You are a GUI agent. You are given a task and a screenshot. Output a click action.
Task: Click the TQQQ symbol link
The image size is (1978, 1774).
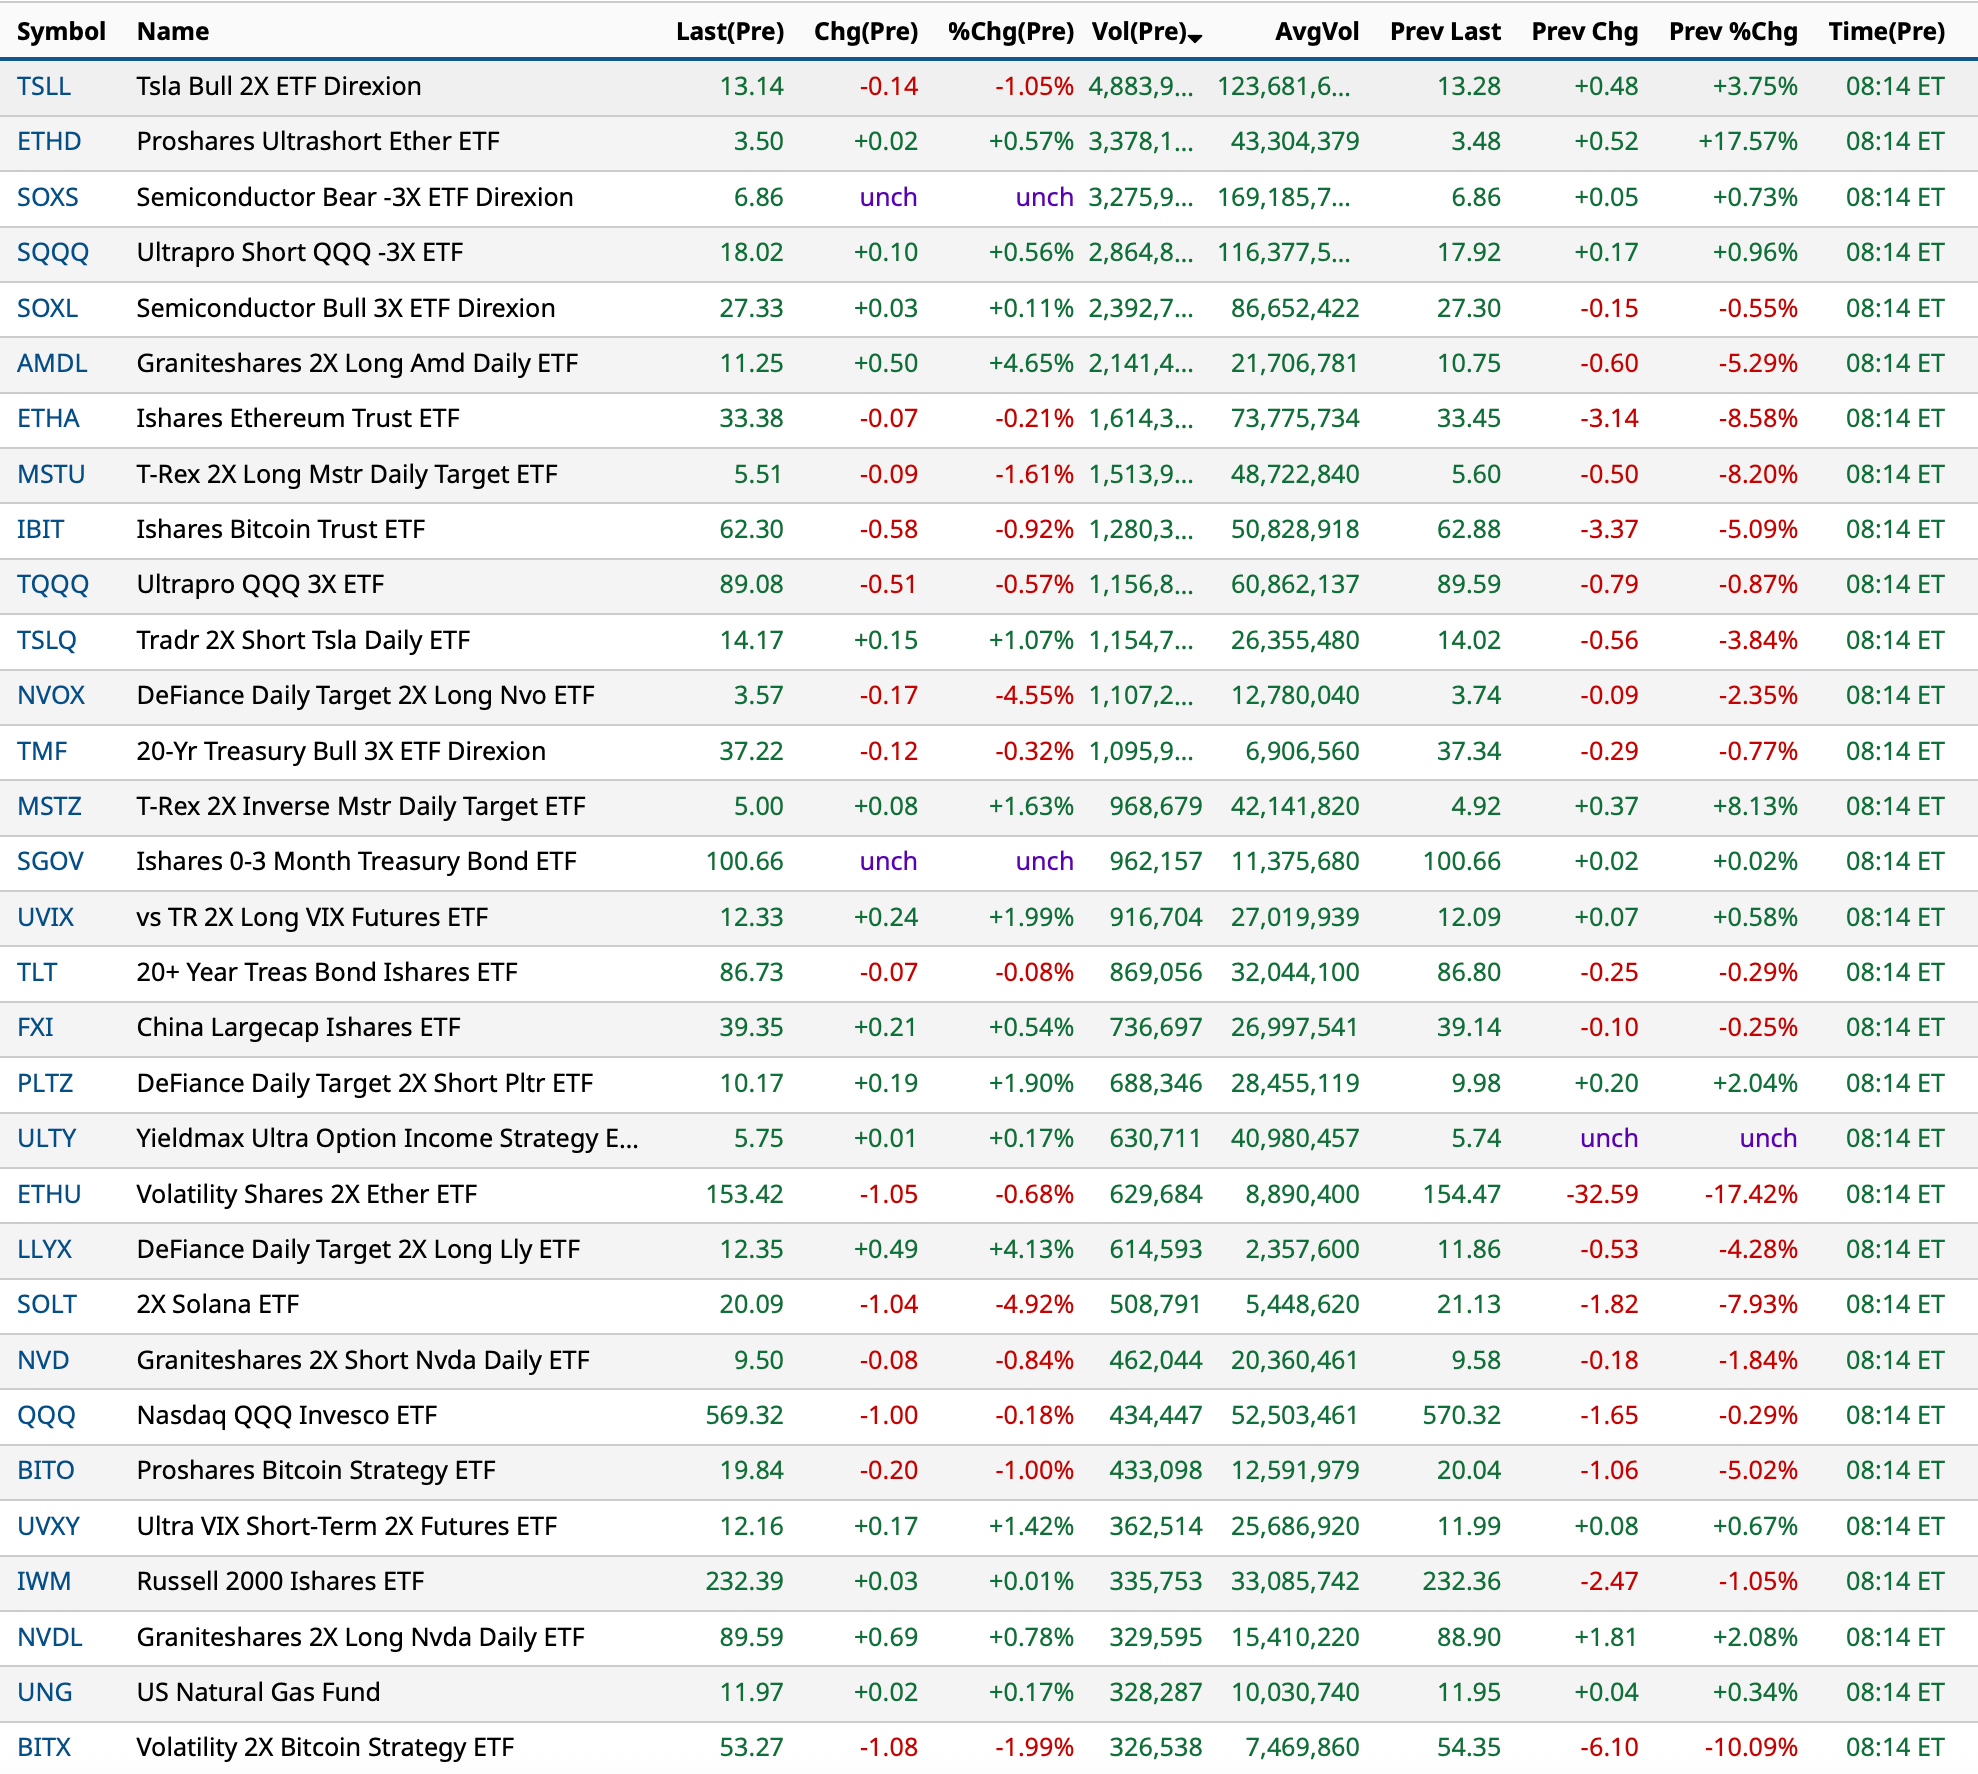coord(53,584)
